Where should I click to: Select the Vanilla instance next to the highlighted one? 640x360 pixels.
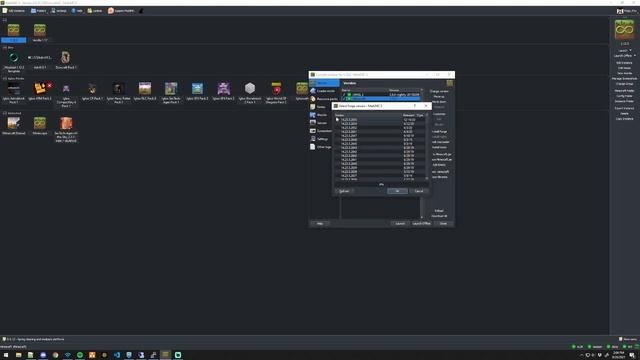coord(40,33)
